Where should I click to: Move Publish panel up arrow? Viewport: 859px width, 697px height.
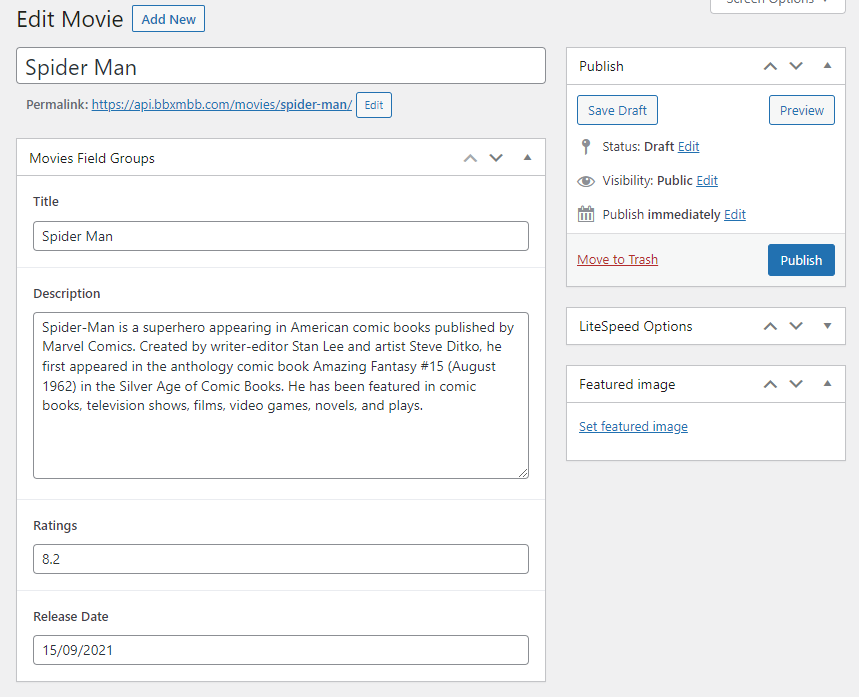[x=770, y=66]
